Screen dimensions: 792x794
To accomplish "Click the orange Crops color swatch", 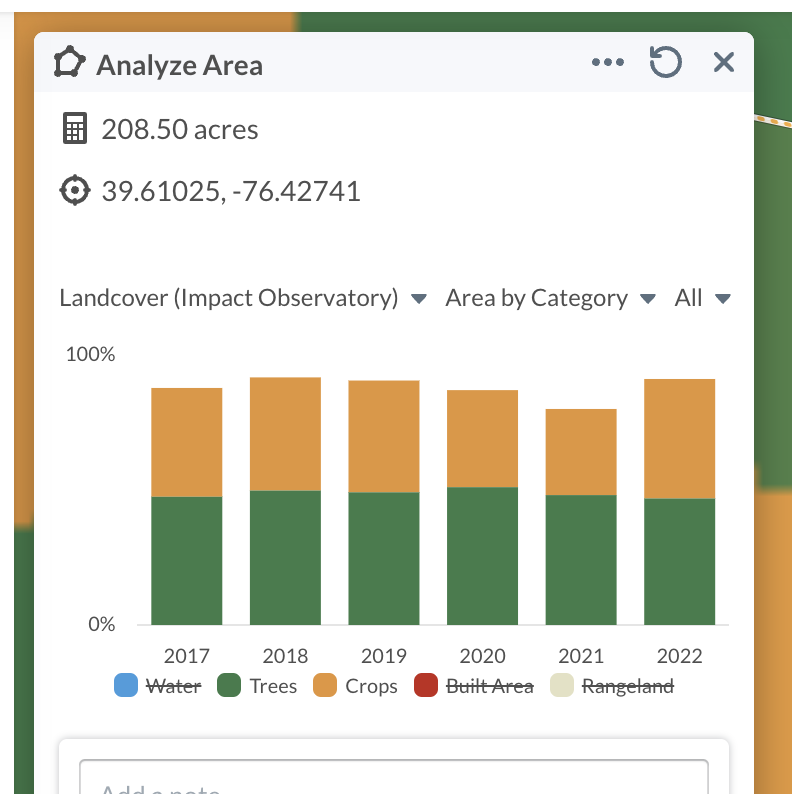I will [x=325, y=685].
